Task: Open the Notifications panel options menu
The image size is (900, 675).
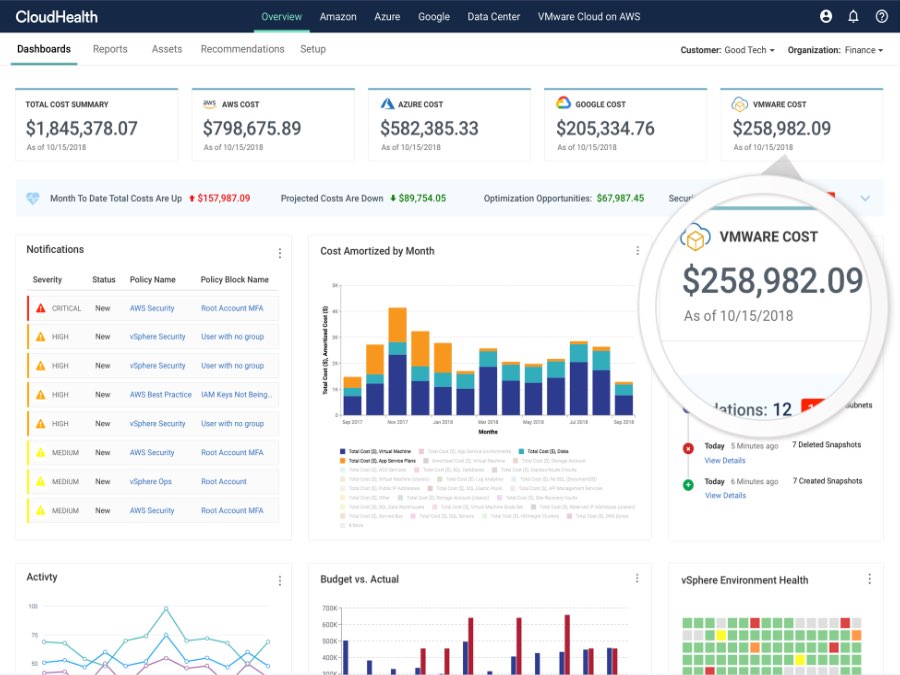Action: click(x=278, y=252)
